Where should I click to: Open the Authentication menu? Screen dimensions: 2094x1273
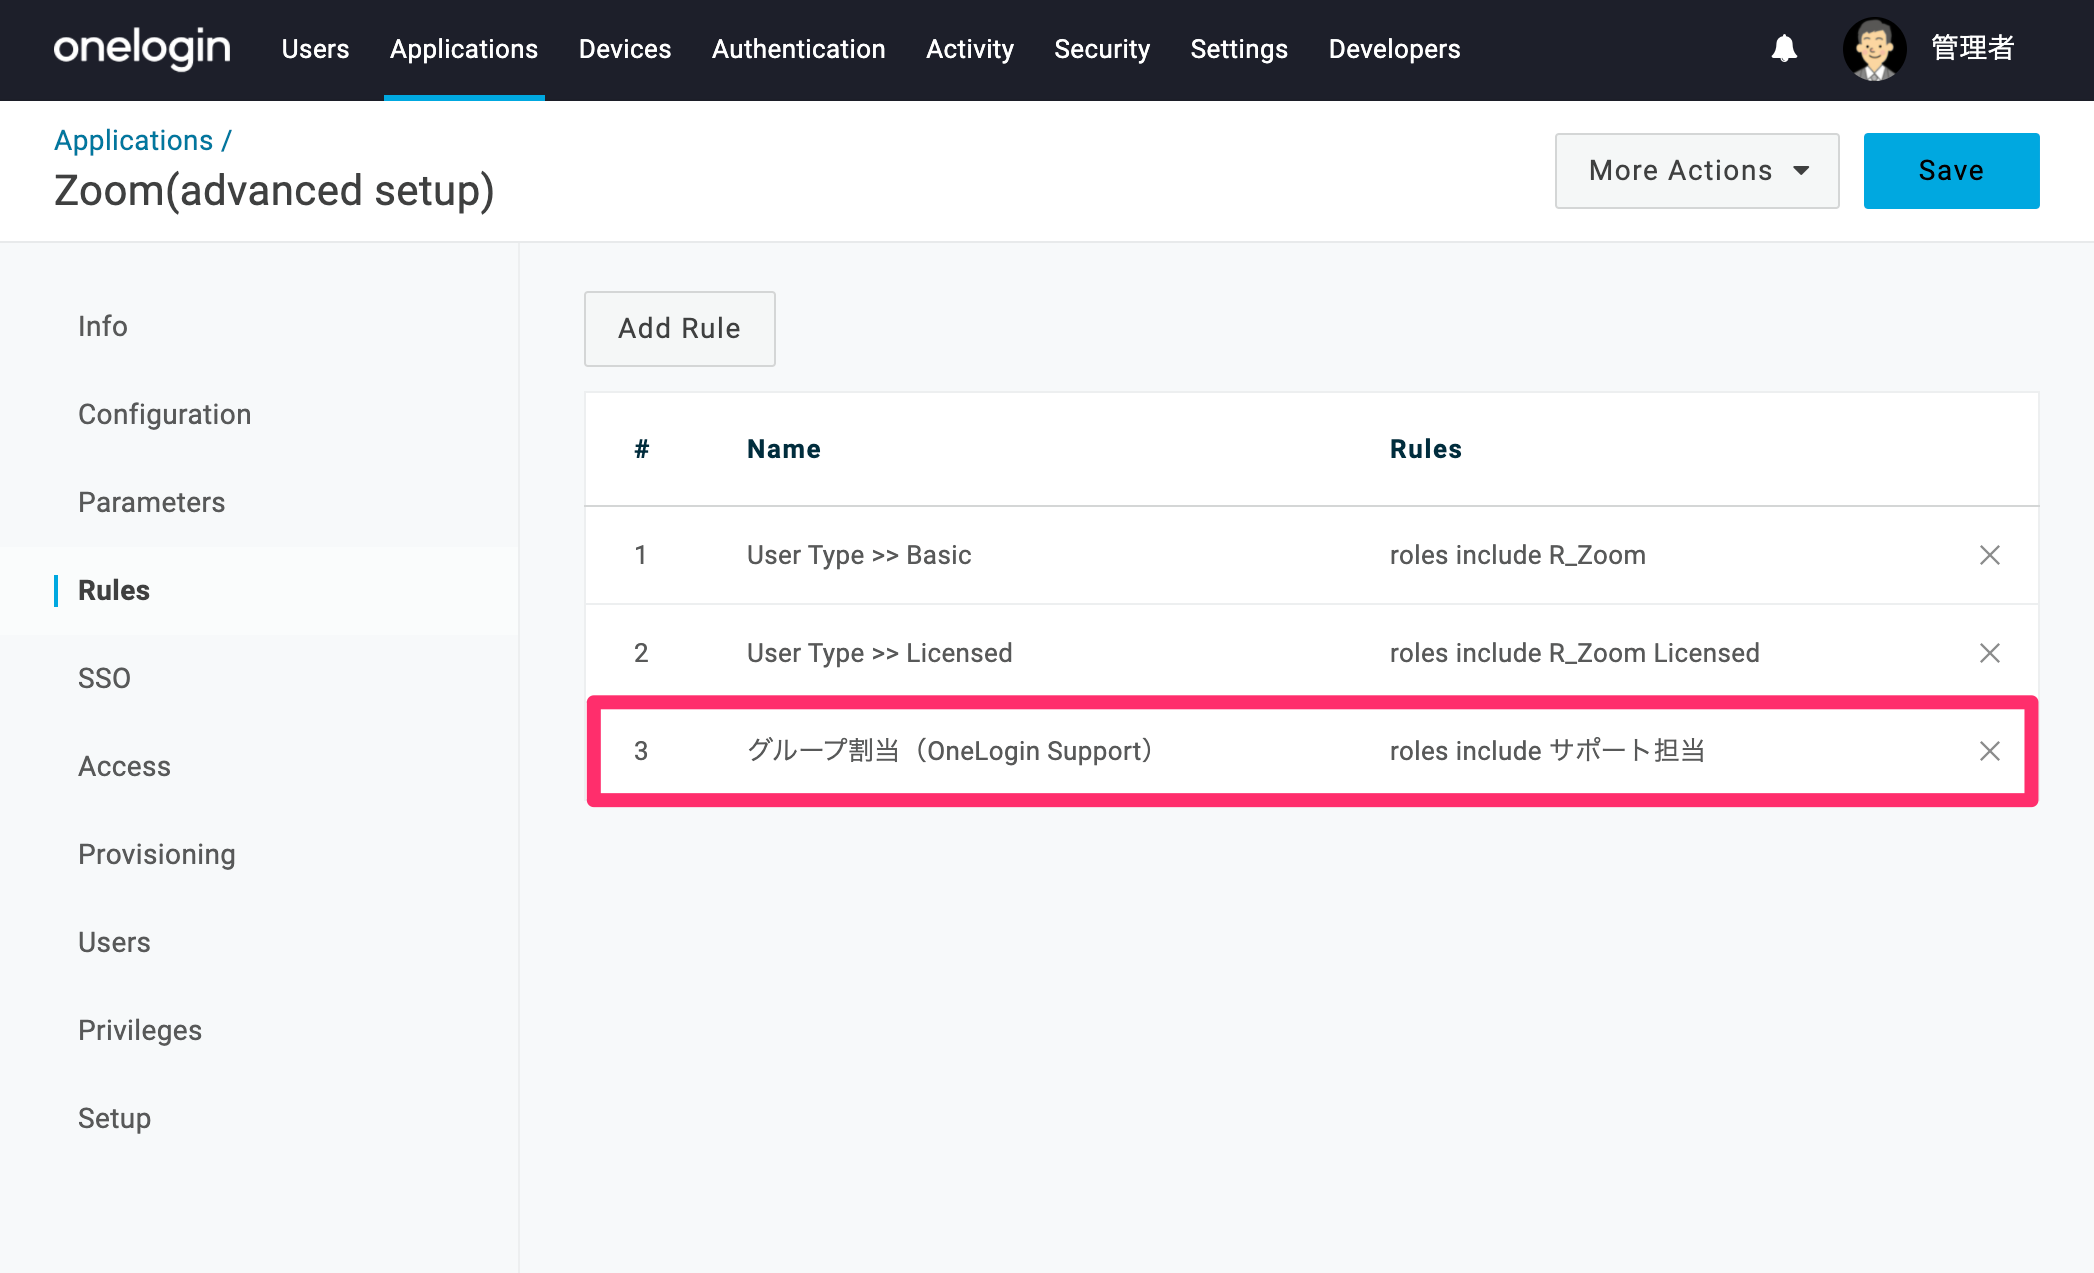[x=798, y=49]
